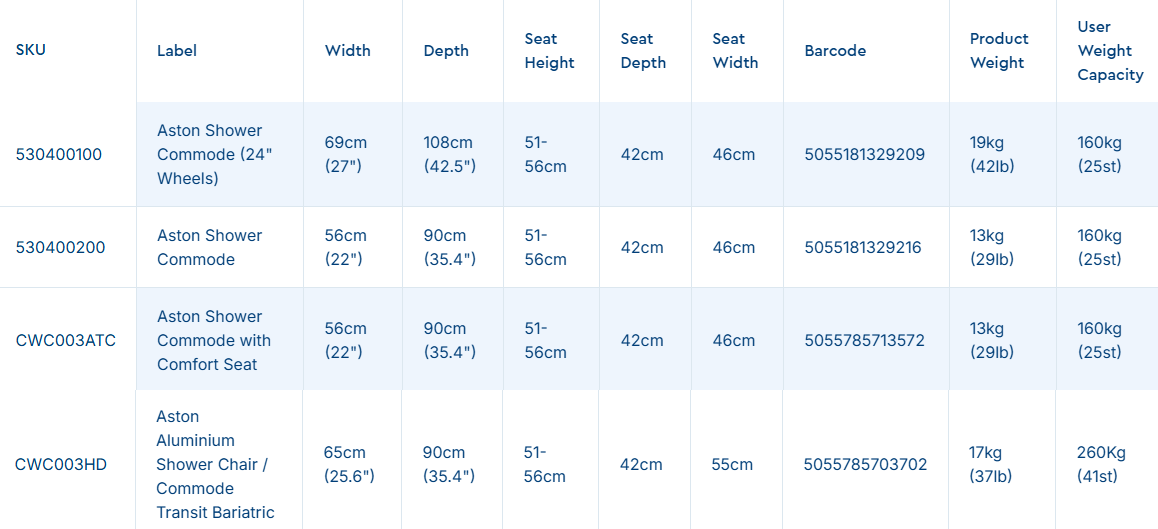Click the User Weight Capacity header
Screen dimensions: 1158x529
1110,51
